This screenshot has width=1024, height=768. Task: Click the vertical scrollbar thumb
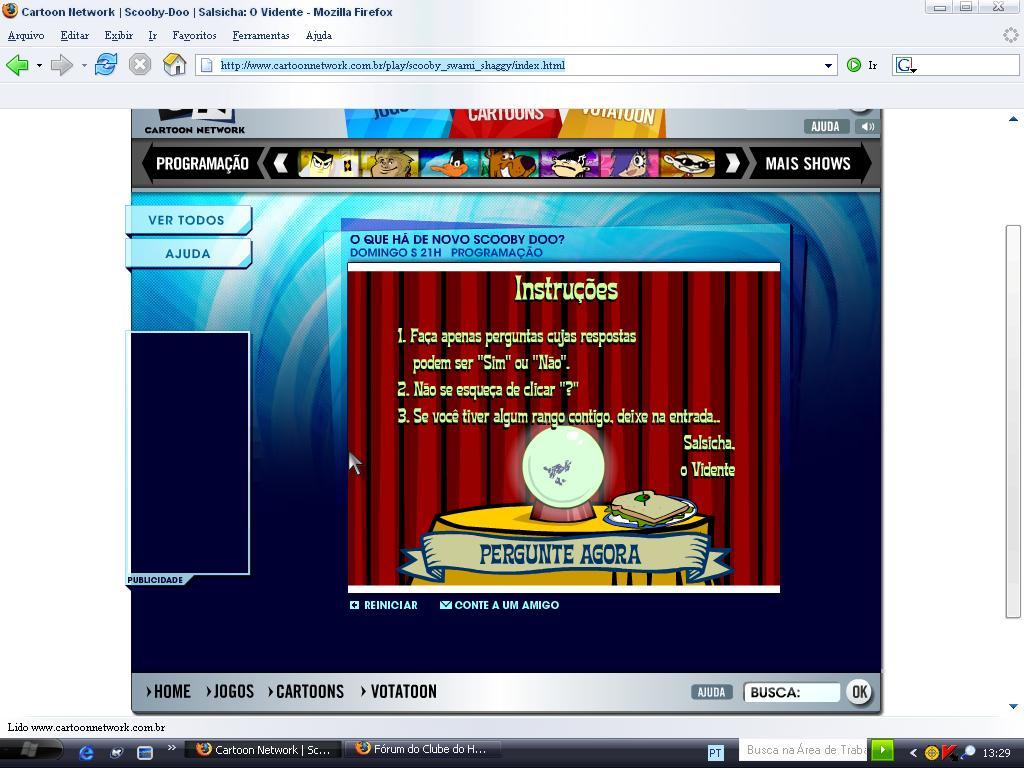(1013, 421)
